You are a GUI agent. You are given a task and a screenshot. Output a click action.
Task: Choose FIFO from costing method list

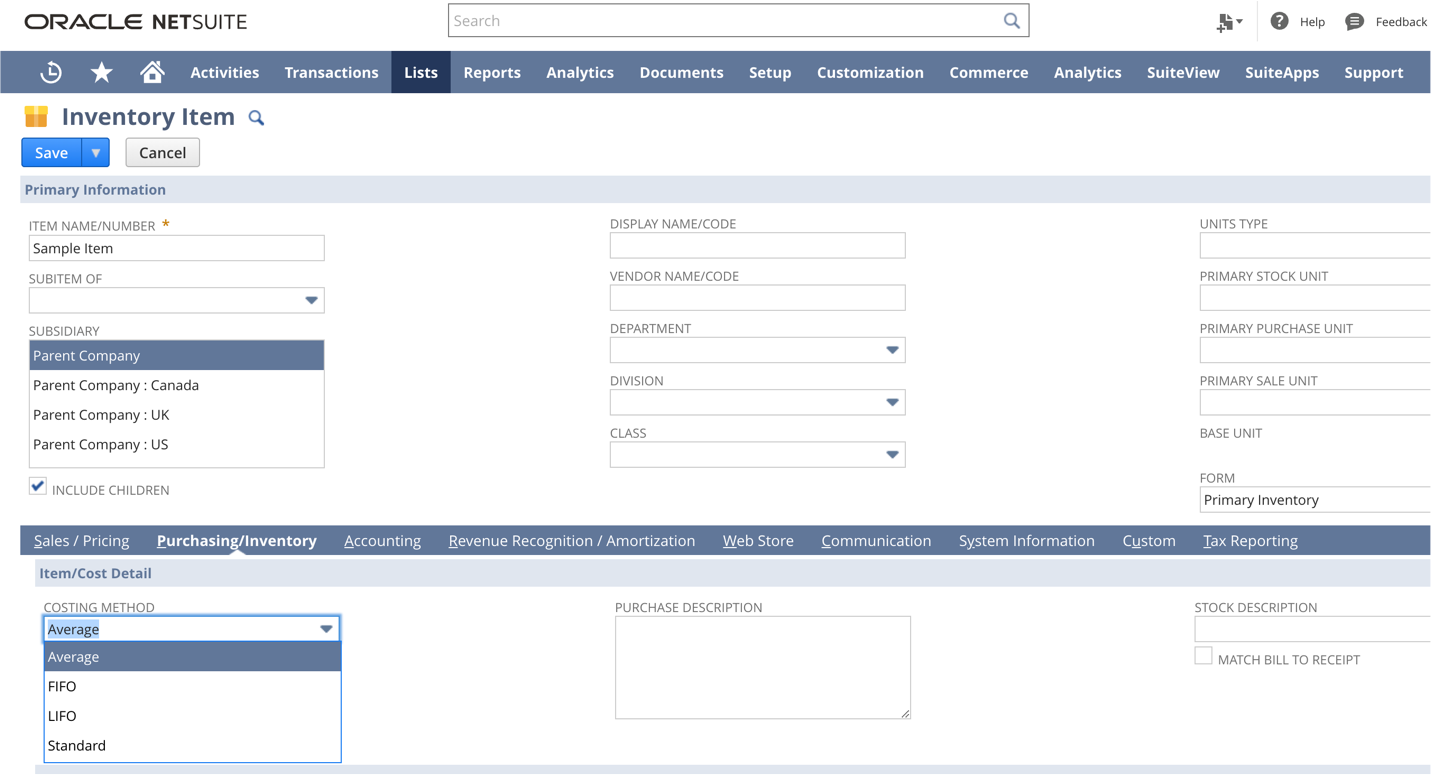tap(62, 686)
